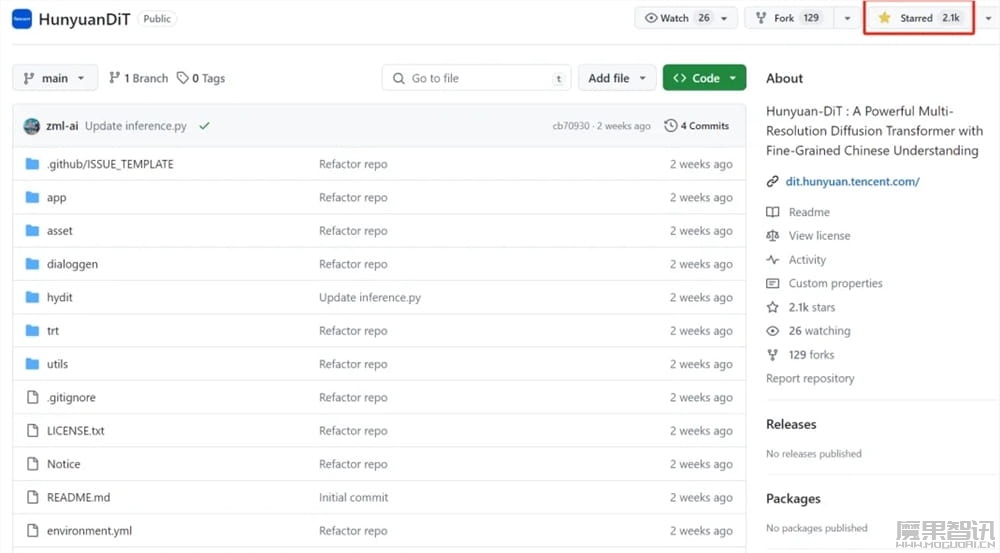1000x553 pixels.
Task: Click the dialoggen folder icon
Action: (32, 263)
